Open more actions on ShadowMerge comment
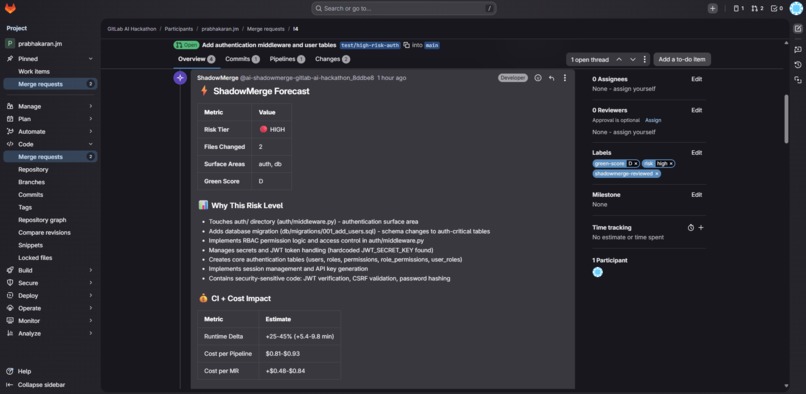Image resolution: width=806 pixels, height=394 pixels. [x=565, y=78]
